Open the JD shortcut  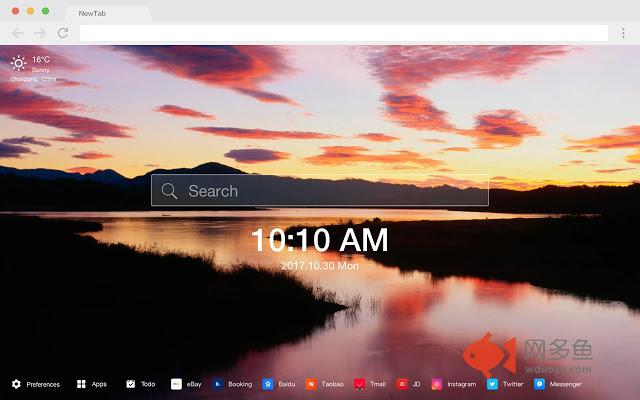click(x=402, y=384)
